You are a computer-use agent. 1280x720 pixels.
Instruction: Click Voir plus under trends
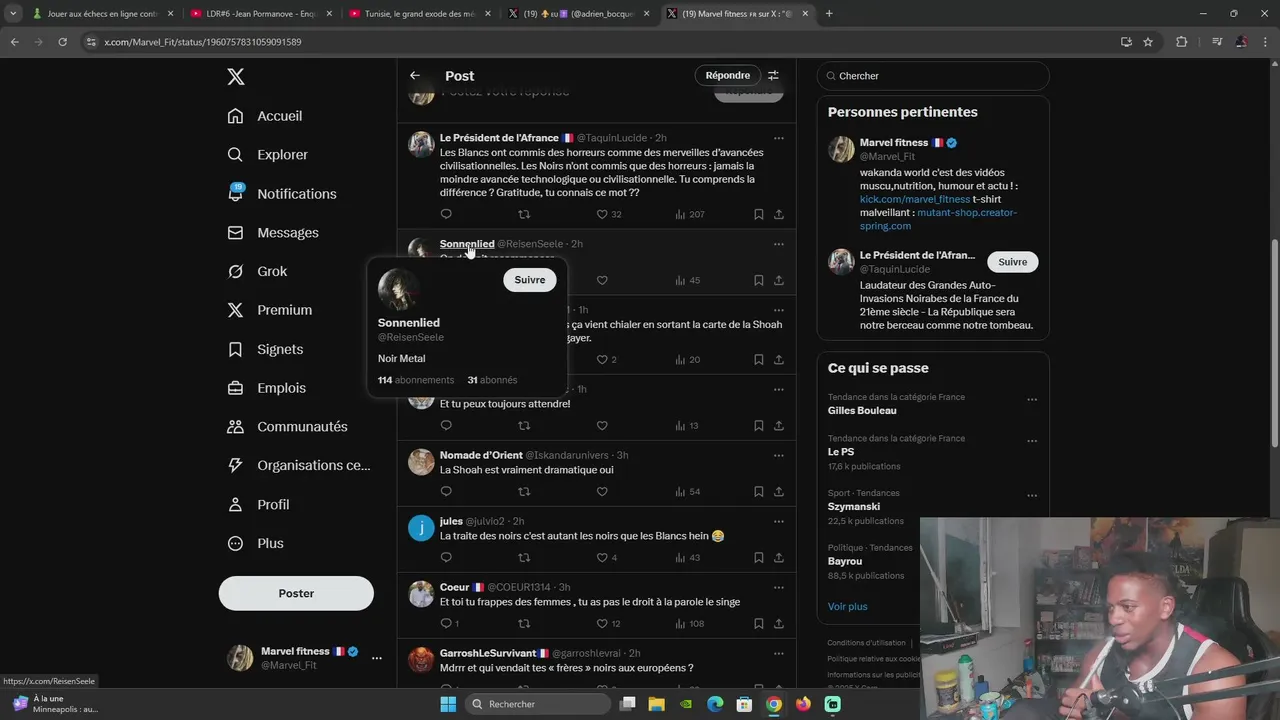[x=848, y=607]
